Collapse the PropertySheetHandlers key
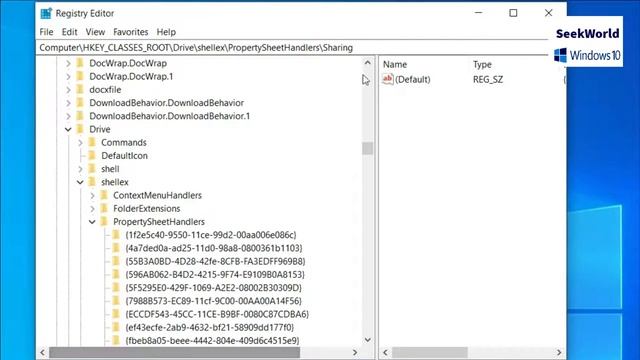 coord(92,222)
